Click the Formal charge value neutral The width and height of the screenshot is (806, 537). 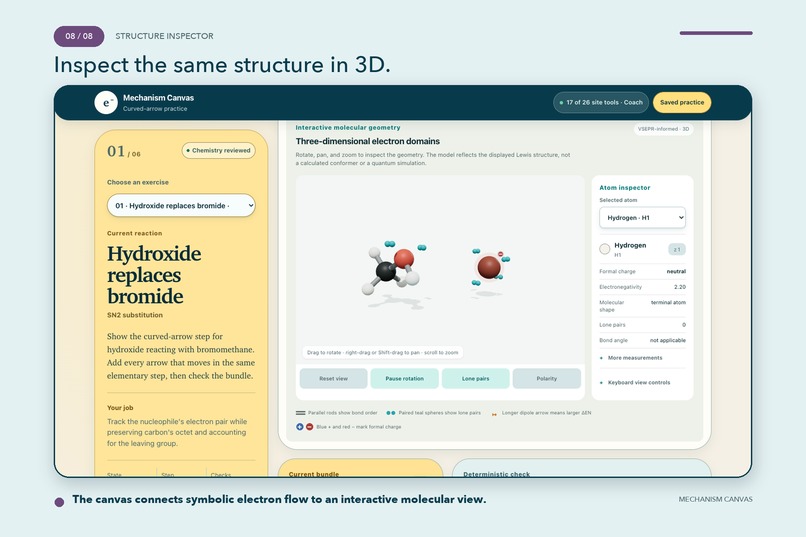[676, 271]
